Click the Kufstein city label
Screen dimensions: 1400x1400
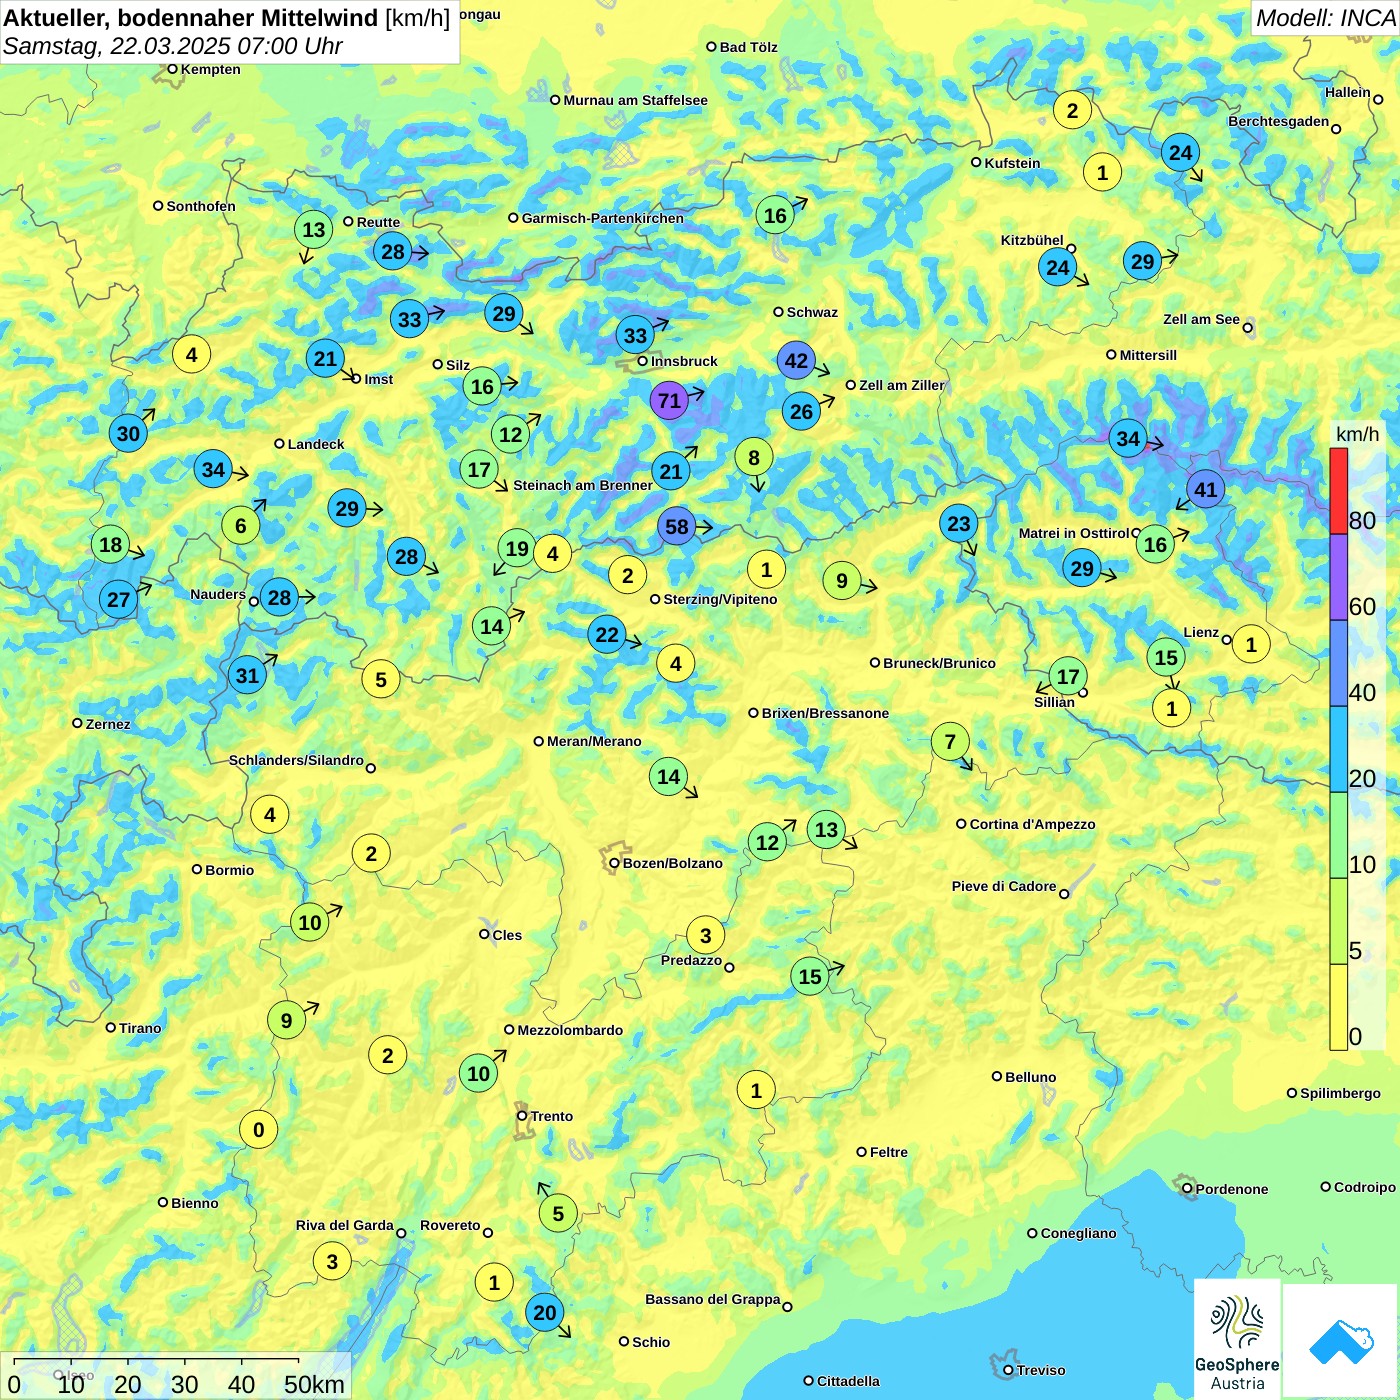[1012, 163]
